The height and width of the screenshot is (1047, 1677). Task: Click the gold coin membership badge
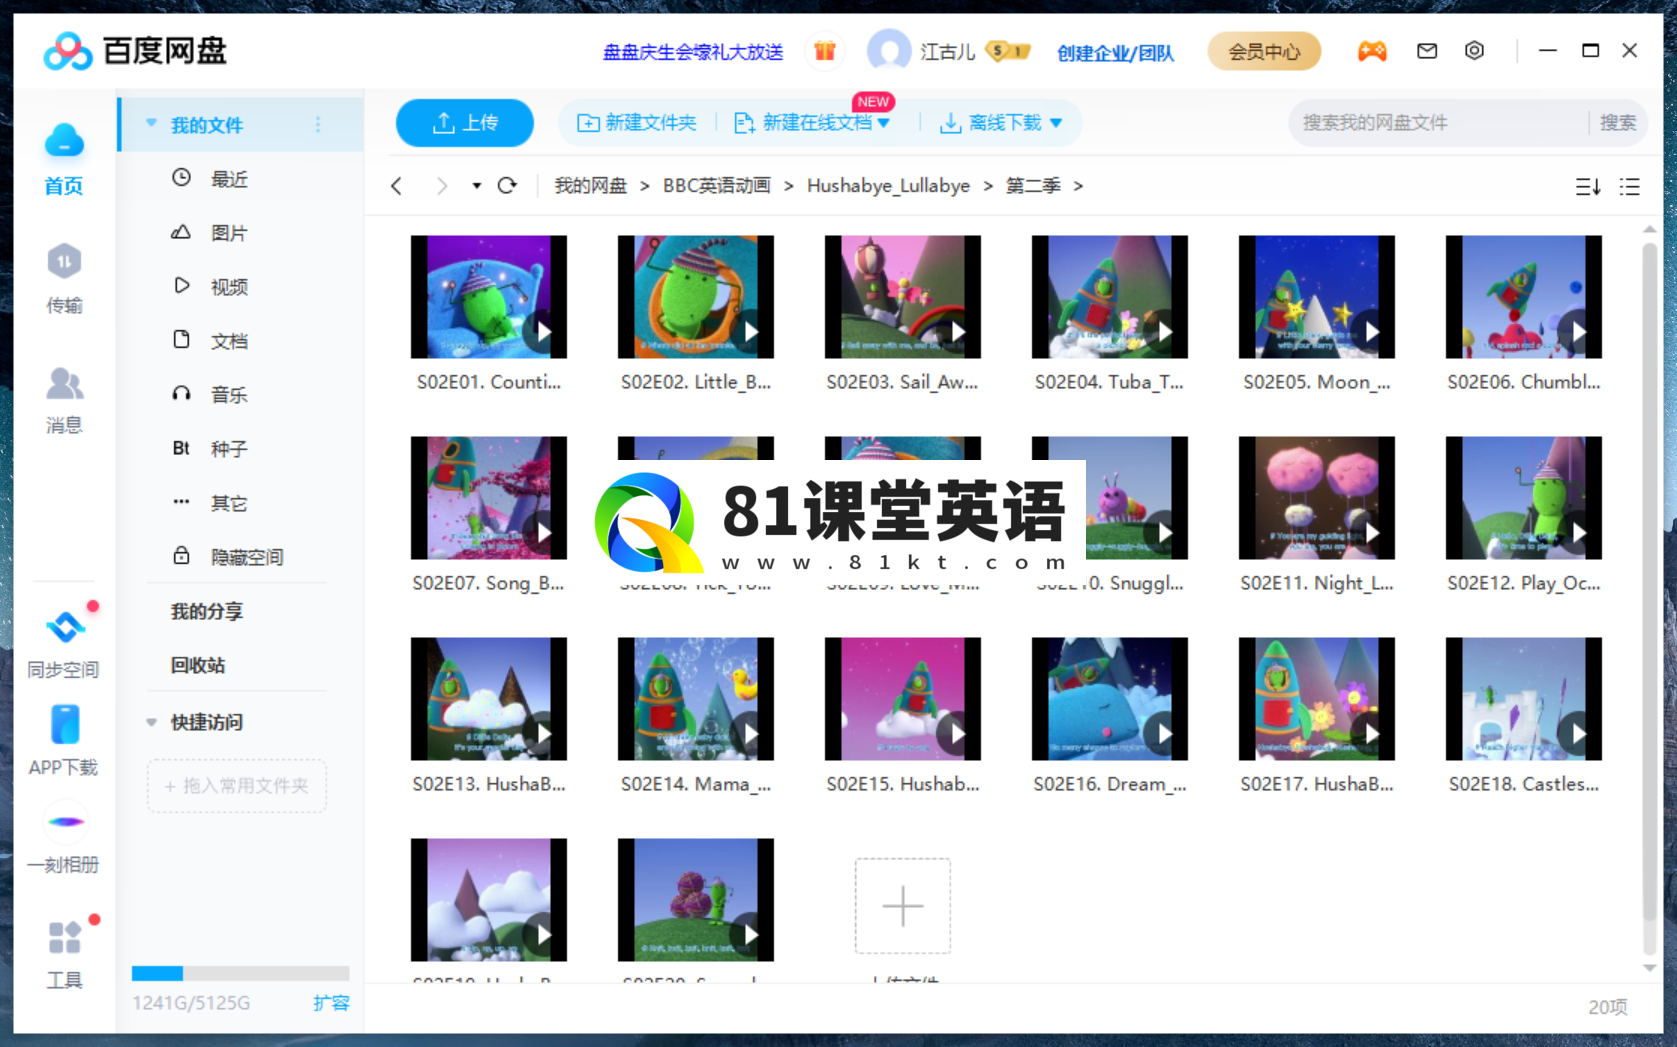click(1008, 51)
